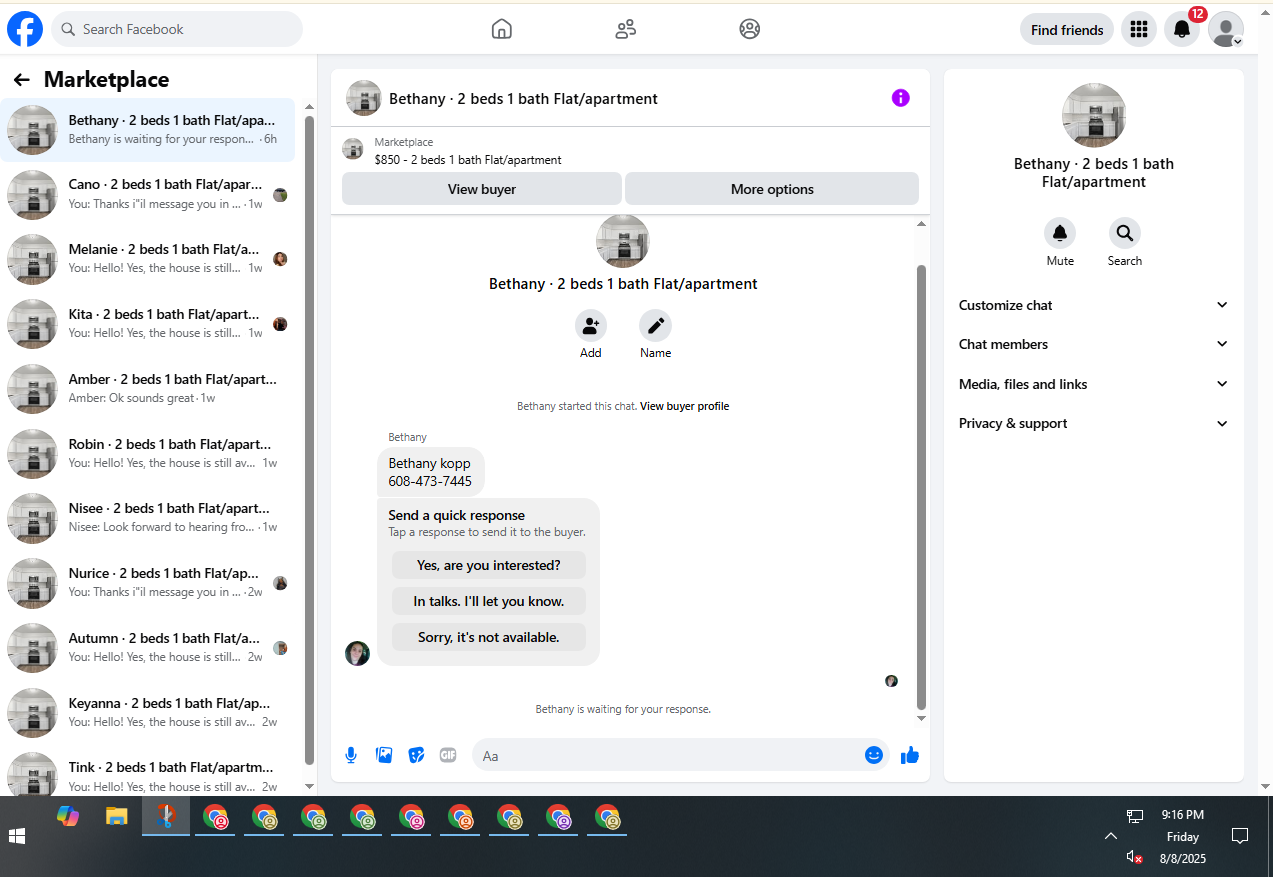Open the Cano conversation
1273x877 pixels.
[148, 195]
